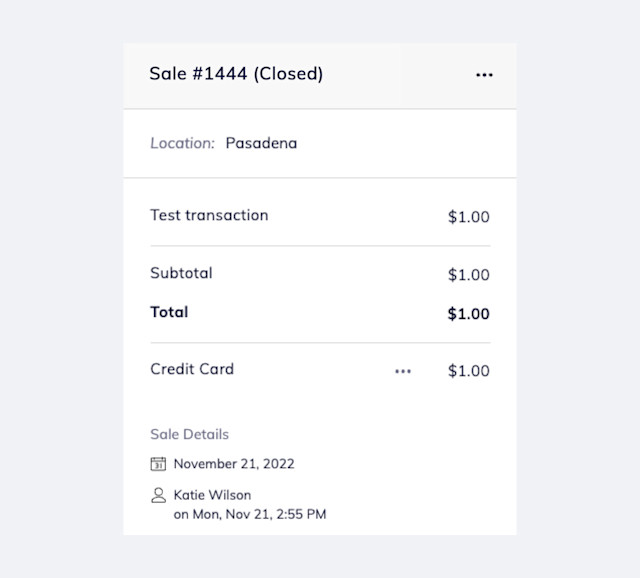Click the Subtotal $1.00 amount

tap(469, 275)
